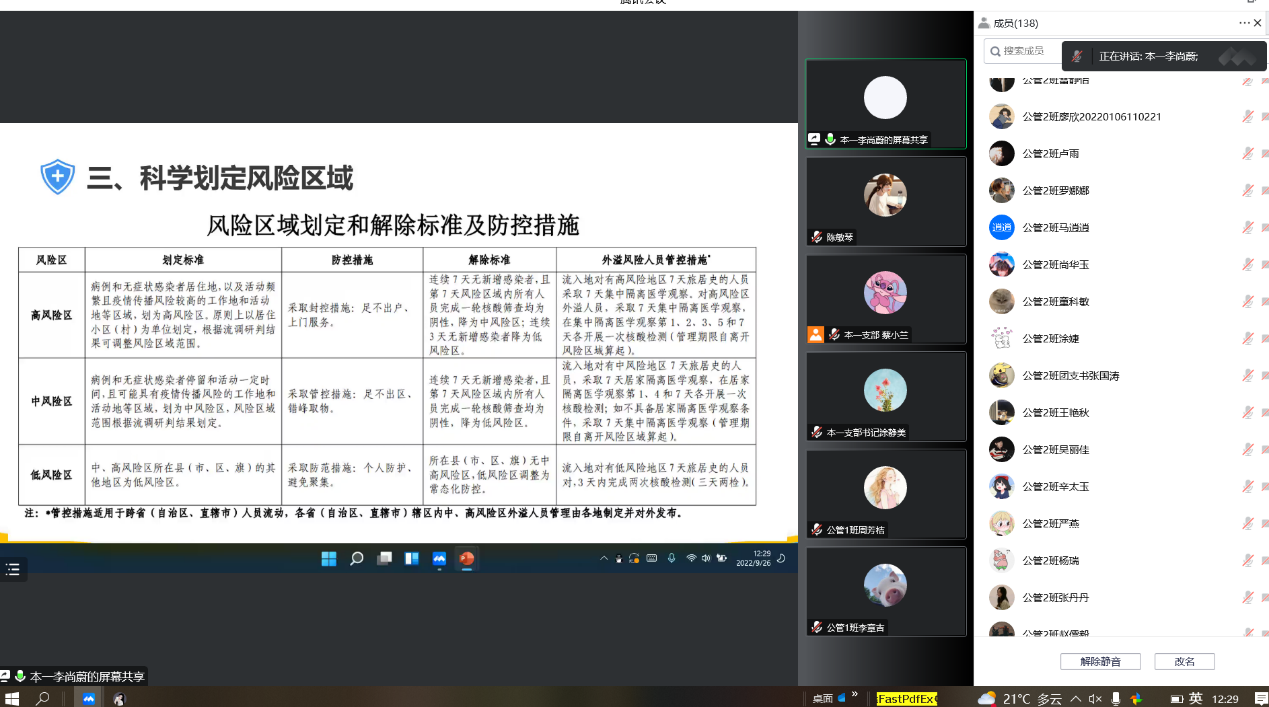Click the 改名 (rename) button
The width and height of the screenshot is (1269, 707).
pos(1184,662)
